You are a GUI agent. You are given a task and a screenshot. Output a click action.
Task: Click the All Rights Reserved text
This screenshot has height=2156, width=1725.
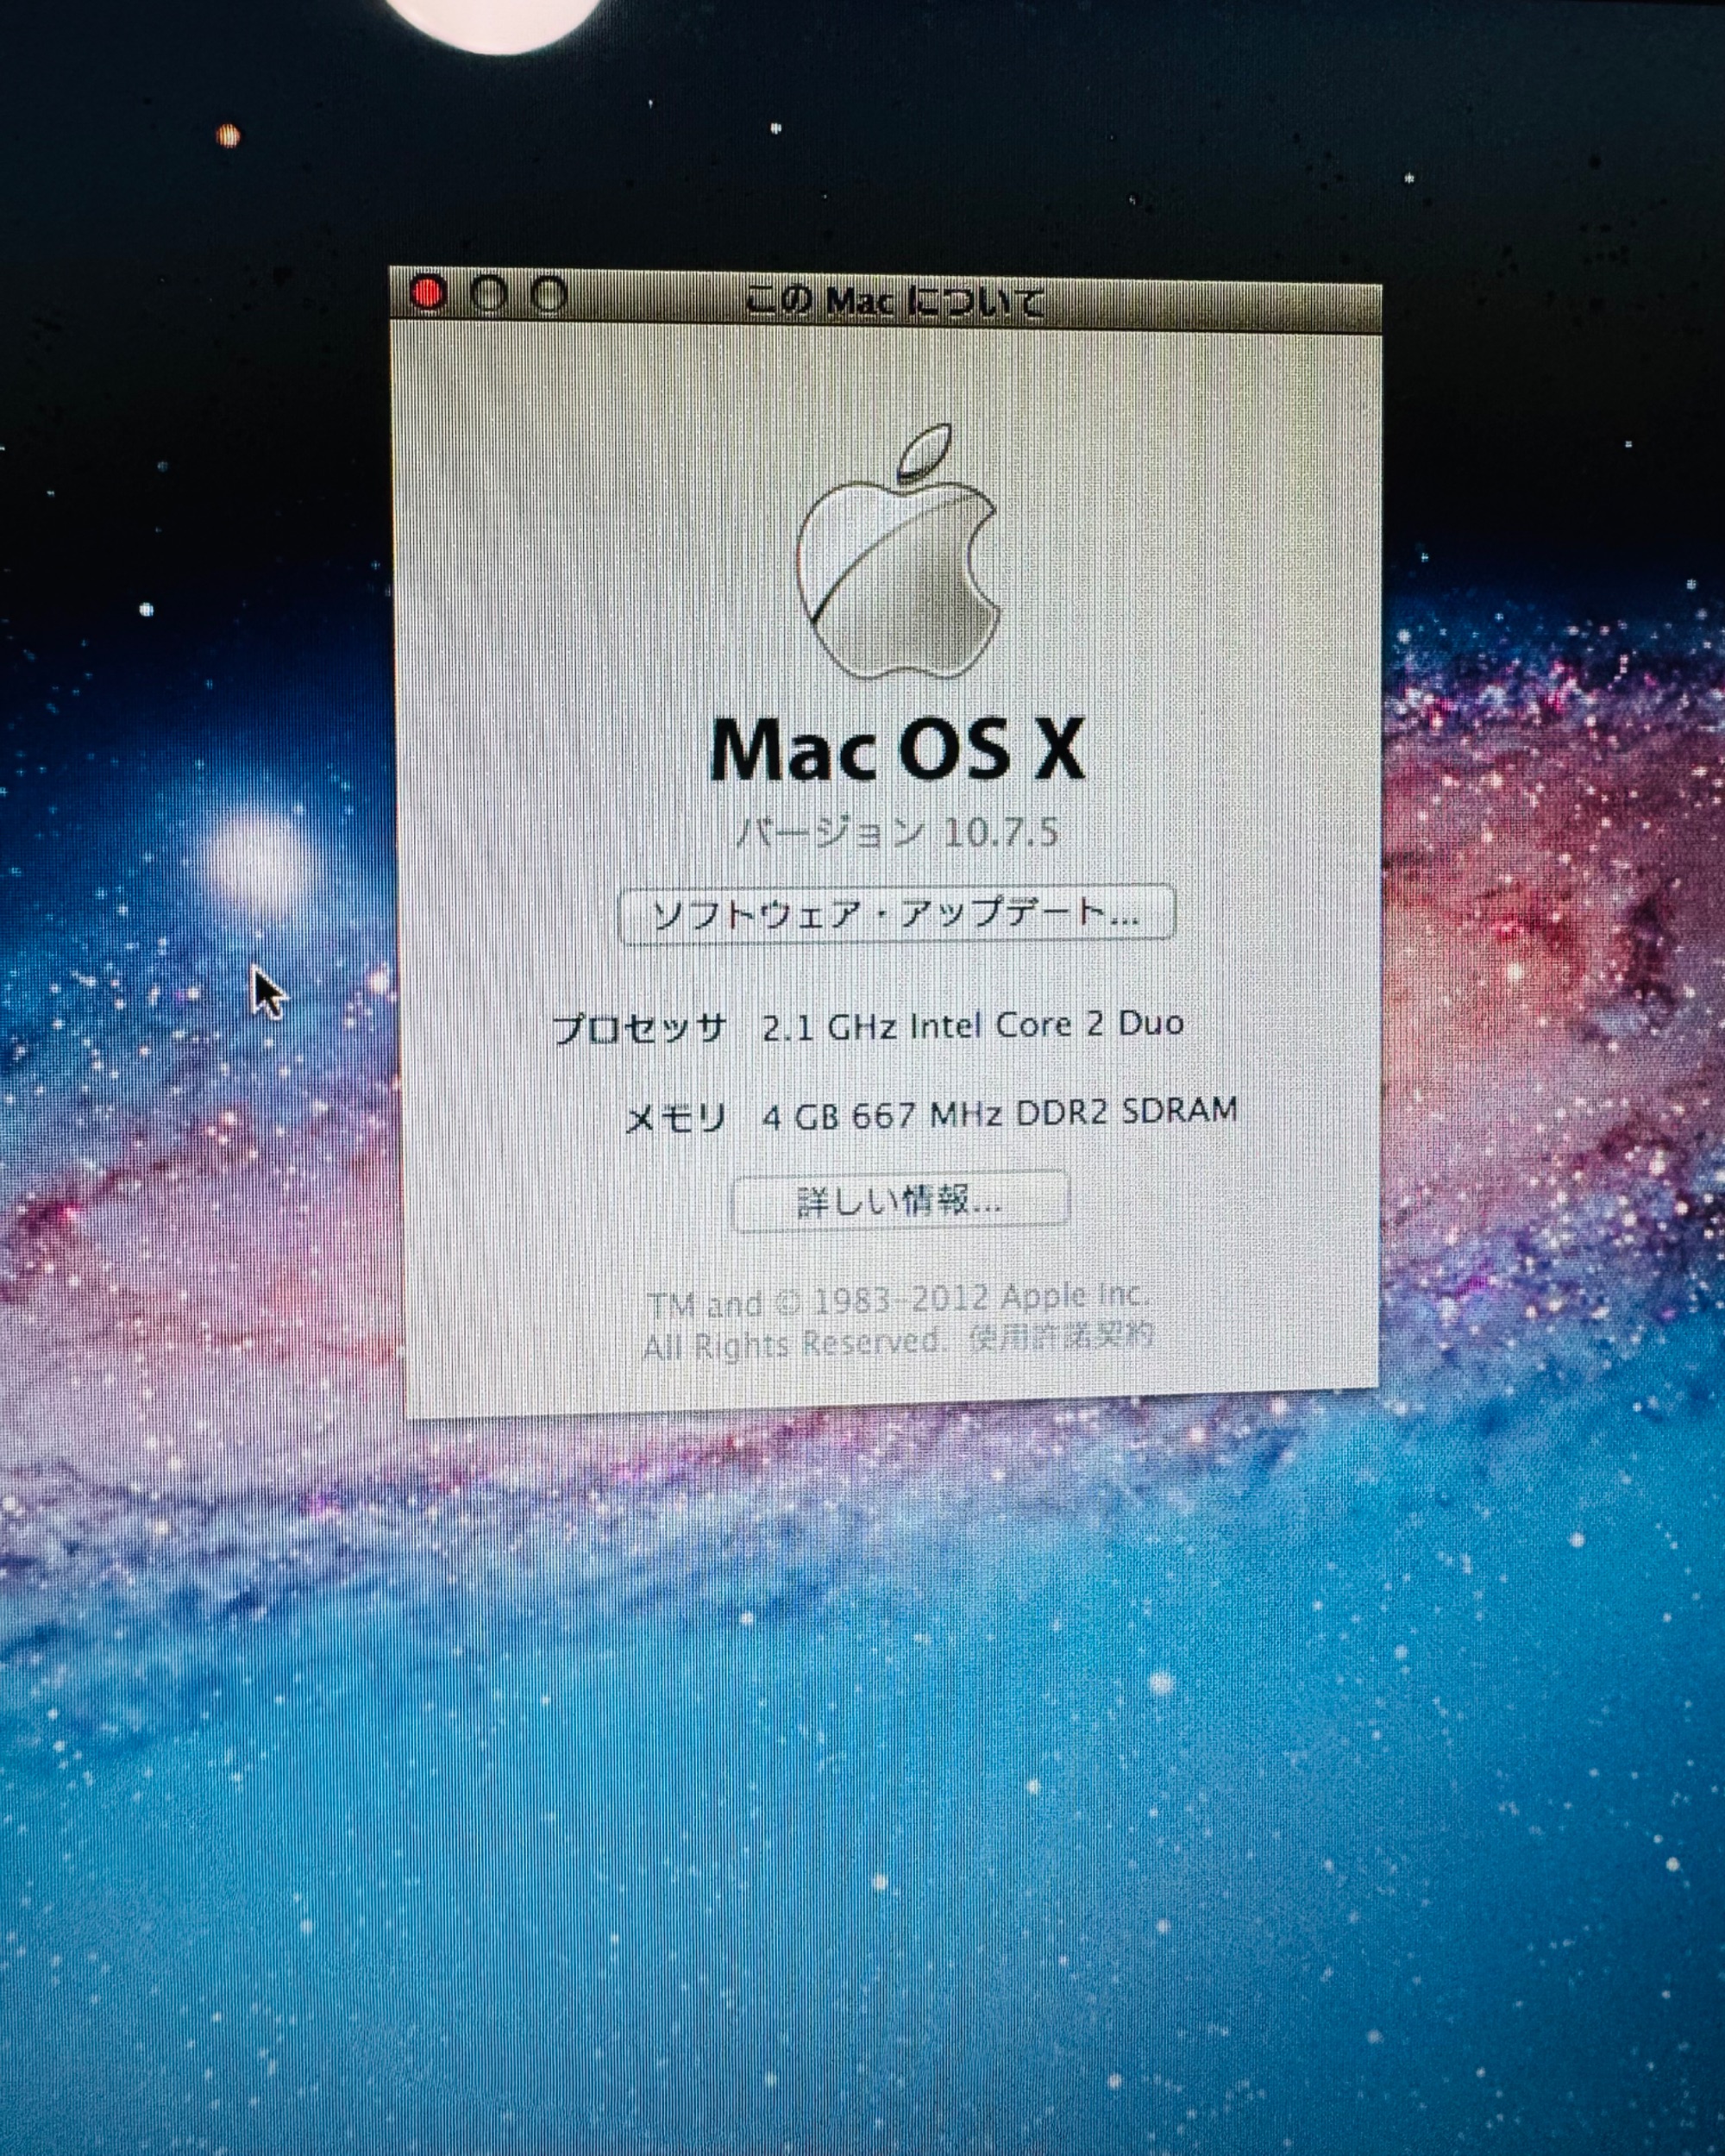[x=790, y=1343]
